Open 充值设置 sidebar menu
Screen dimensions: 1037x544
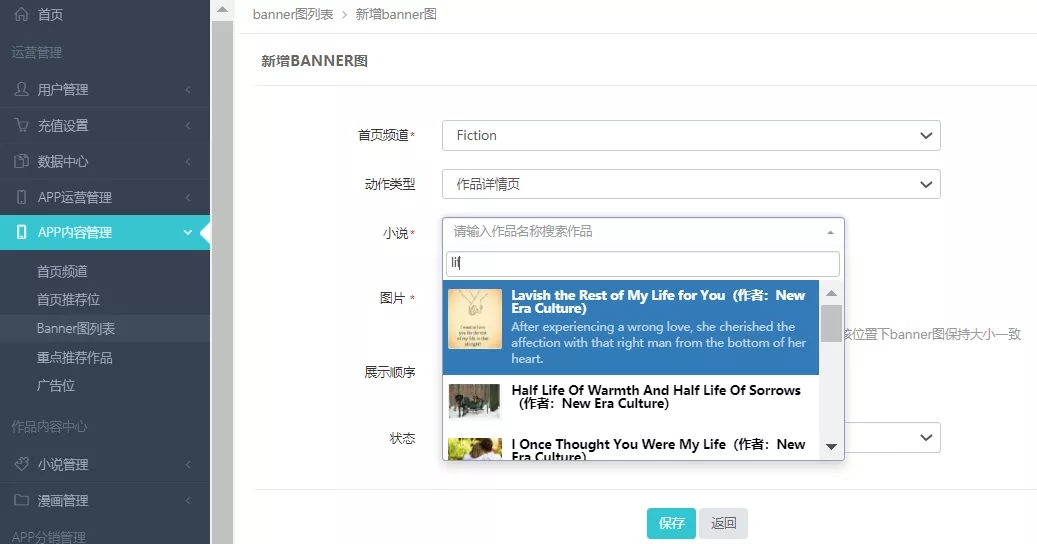click(x=105, y=125)
